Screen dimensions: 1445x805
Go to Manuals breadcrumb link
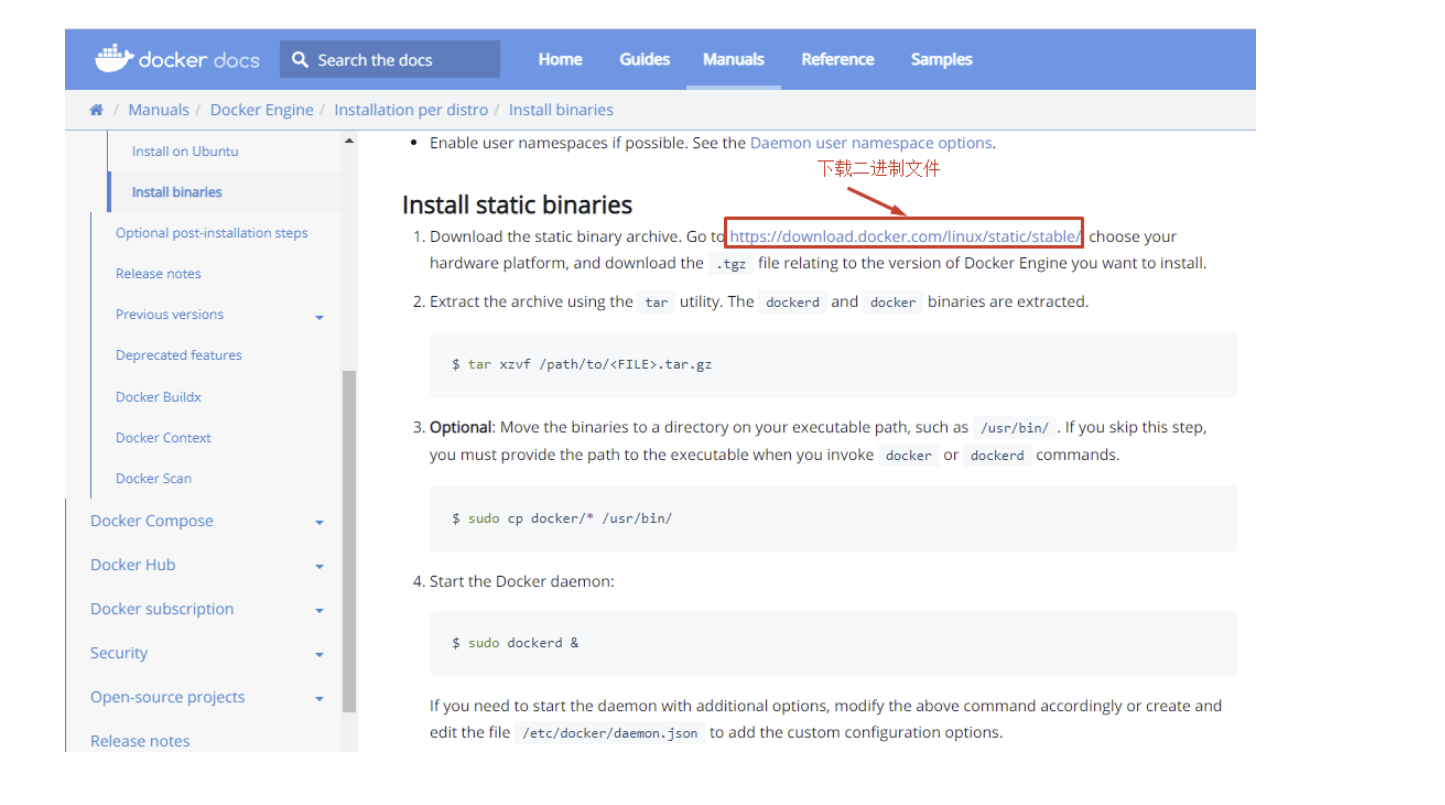158,110
